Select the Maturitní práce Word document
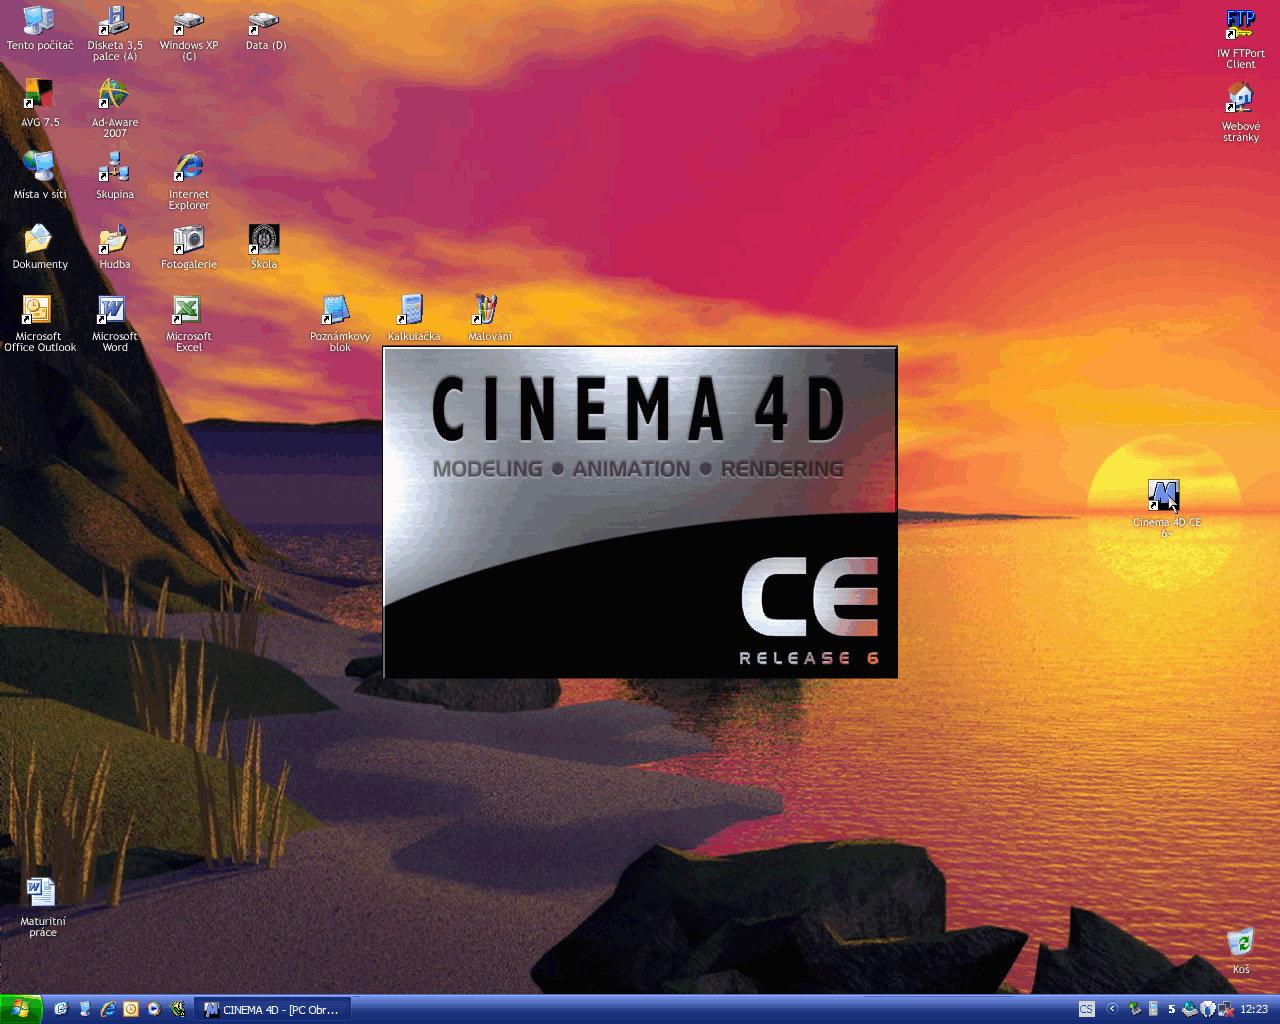The width and height of the screenshot is (1280, 1024). [42, 908]
